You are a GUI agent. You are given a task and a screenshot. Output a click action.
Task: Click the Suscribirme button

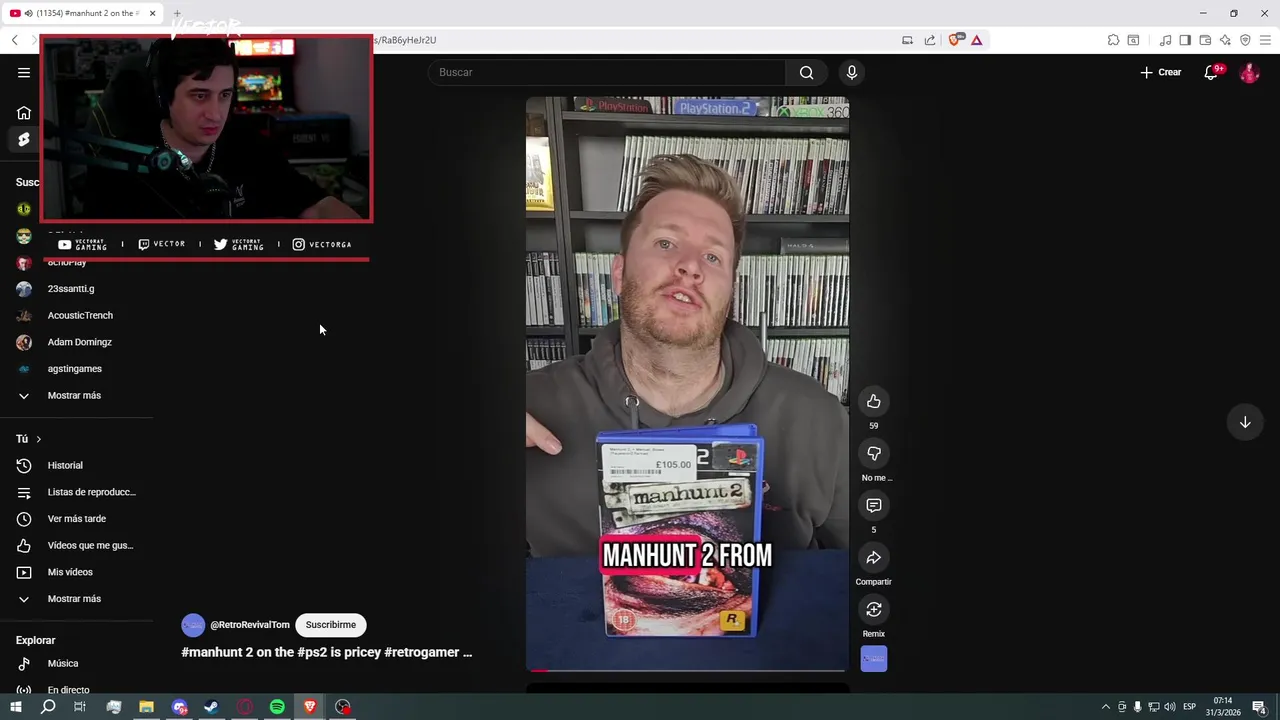pos(331,625)
